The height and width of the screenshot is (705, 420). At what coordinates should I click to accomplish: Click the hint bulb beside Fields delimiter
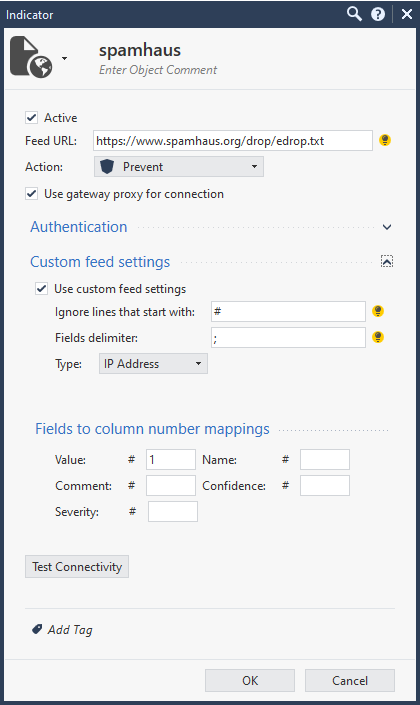378,337
